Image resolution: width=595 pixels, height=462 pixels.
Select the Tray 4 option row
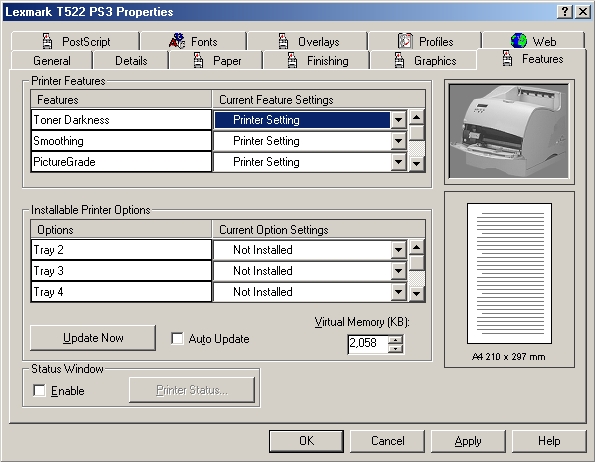(121, 292)
